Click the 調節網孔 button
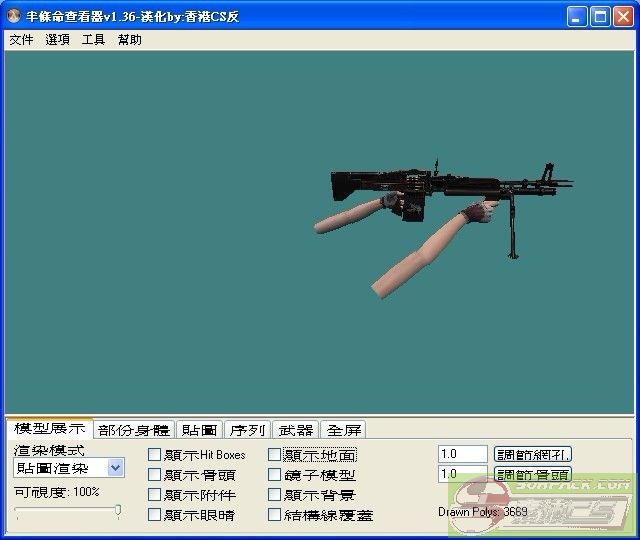 coord(533,454)
